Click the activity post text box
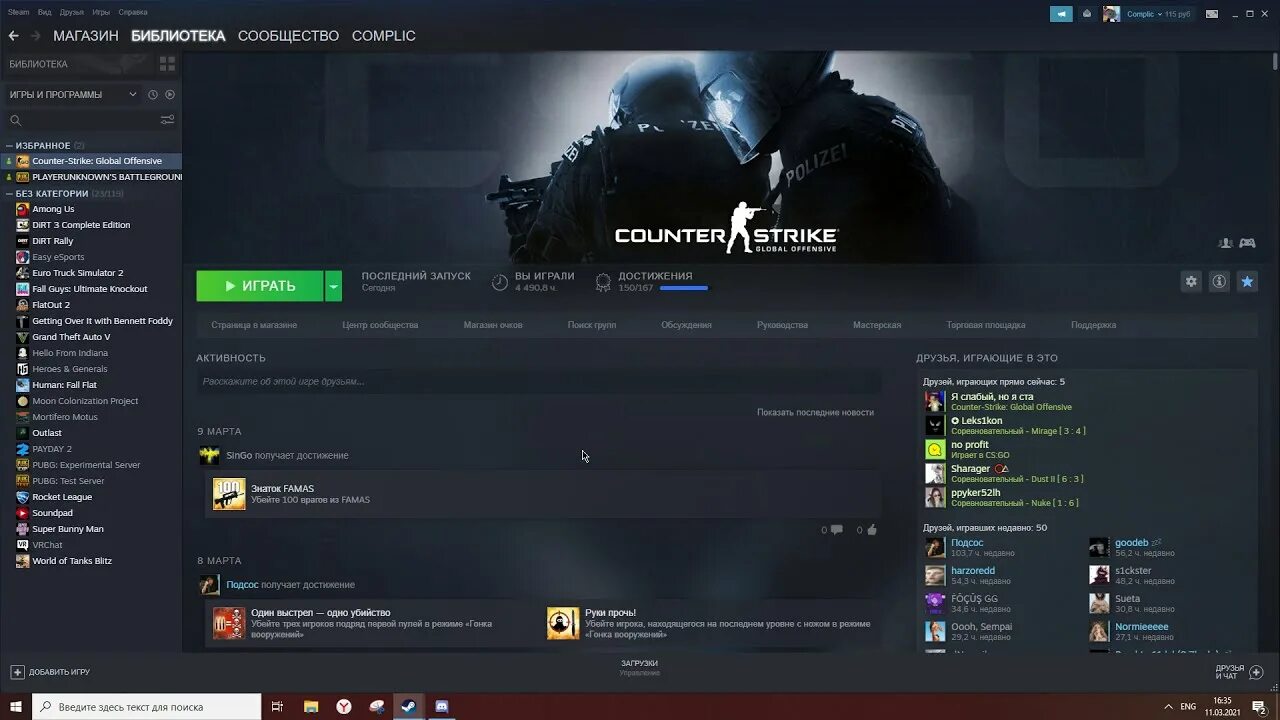Viewport: 1280px width, 720px height. [x=538, y=381]
